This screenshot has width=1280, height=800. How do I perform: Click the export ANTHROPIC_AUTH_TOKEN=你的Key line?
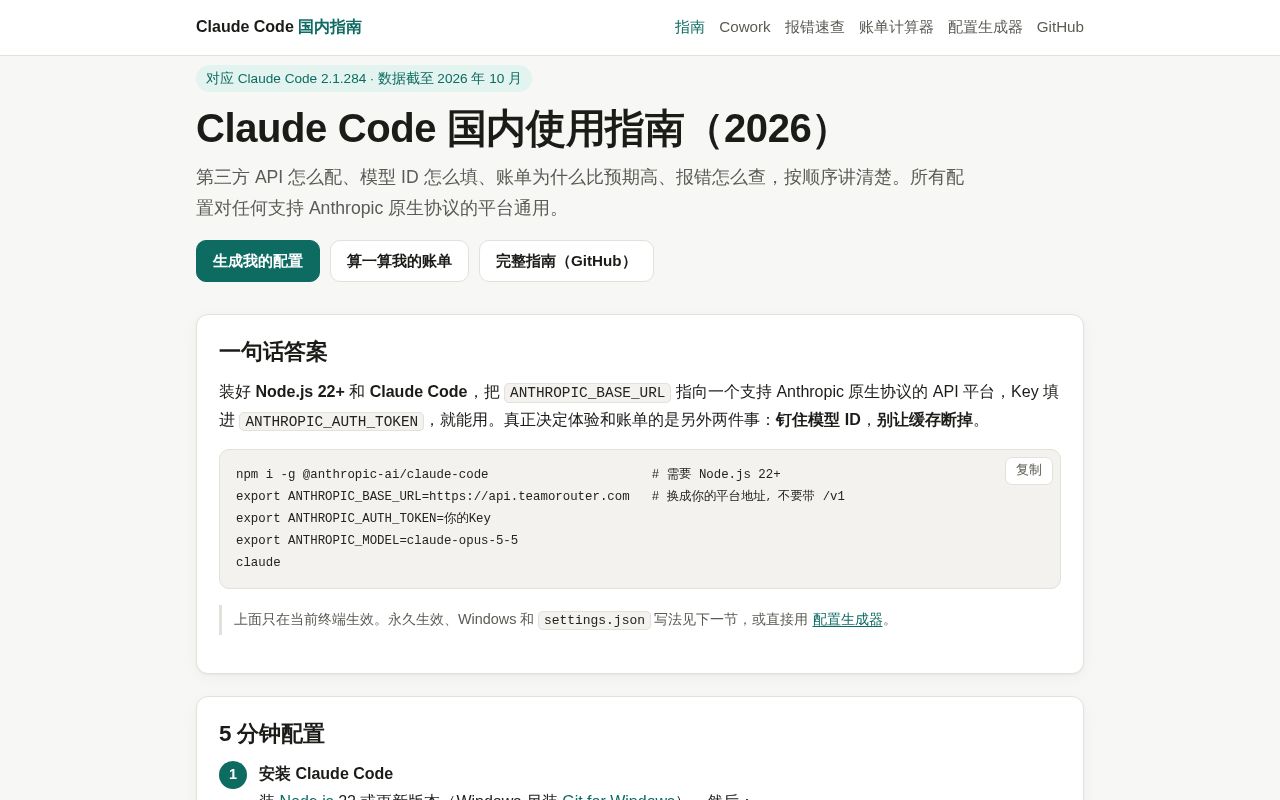(x=364, y=519)
